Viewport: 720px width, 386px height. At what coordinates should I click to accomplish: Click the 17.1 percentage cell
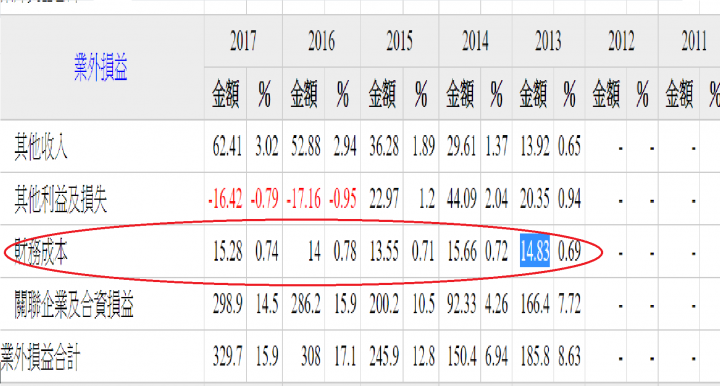coord(346,356)
